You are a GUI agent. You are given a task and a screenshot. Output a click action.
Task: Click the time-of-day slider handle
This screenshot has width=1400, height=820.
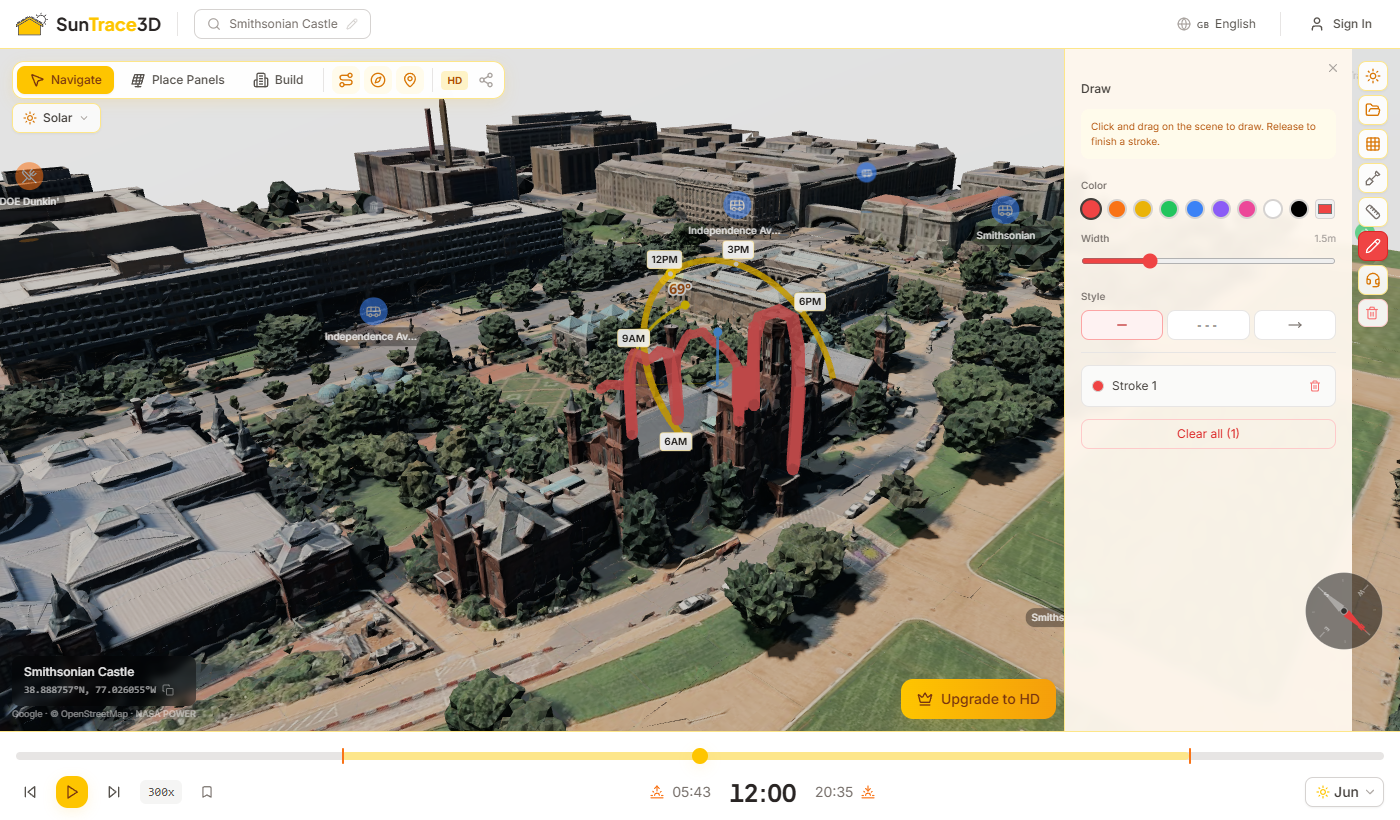pos(700,756)
